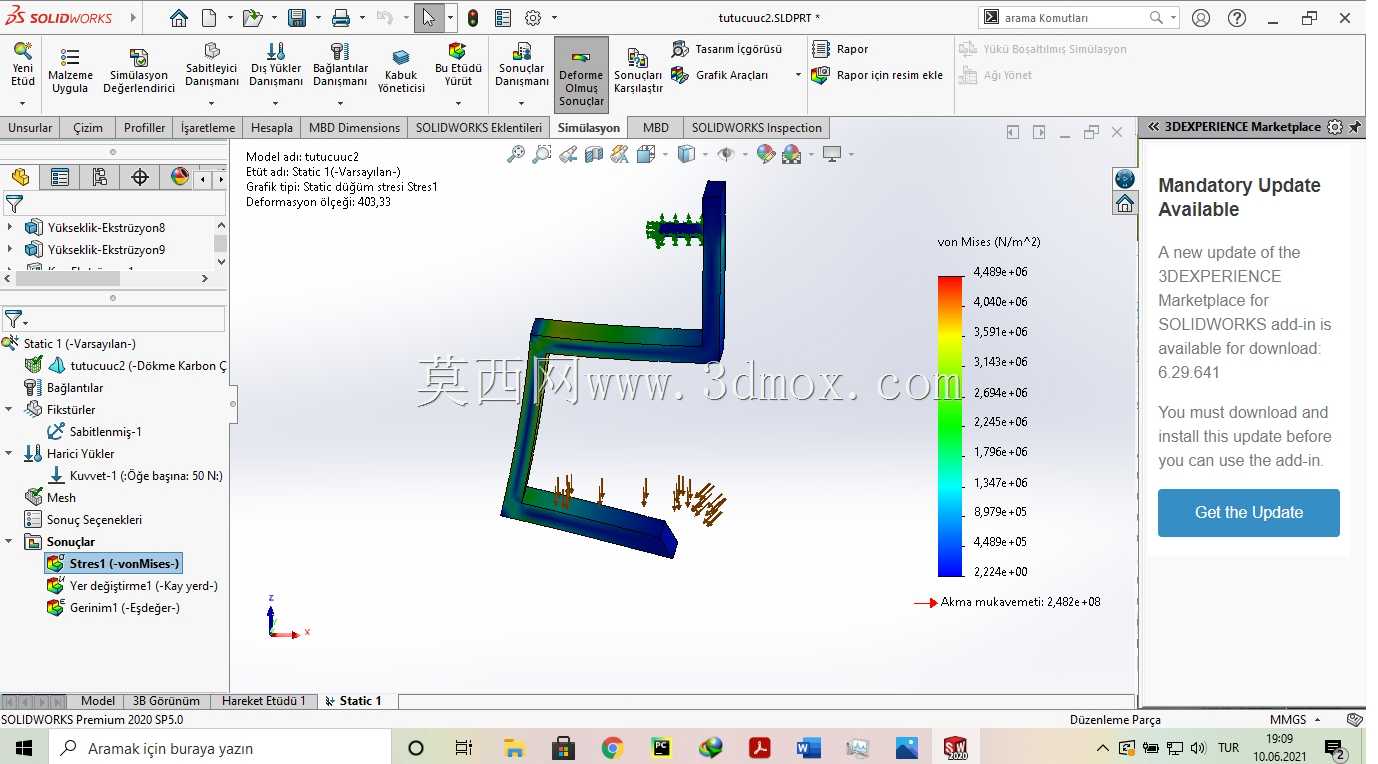The image size is (1378, 764).
Task: Switch to the Unsurlar ribbon tab
Action: click(x=30, y=127)
